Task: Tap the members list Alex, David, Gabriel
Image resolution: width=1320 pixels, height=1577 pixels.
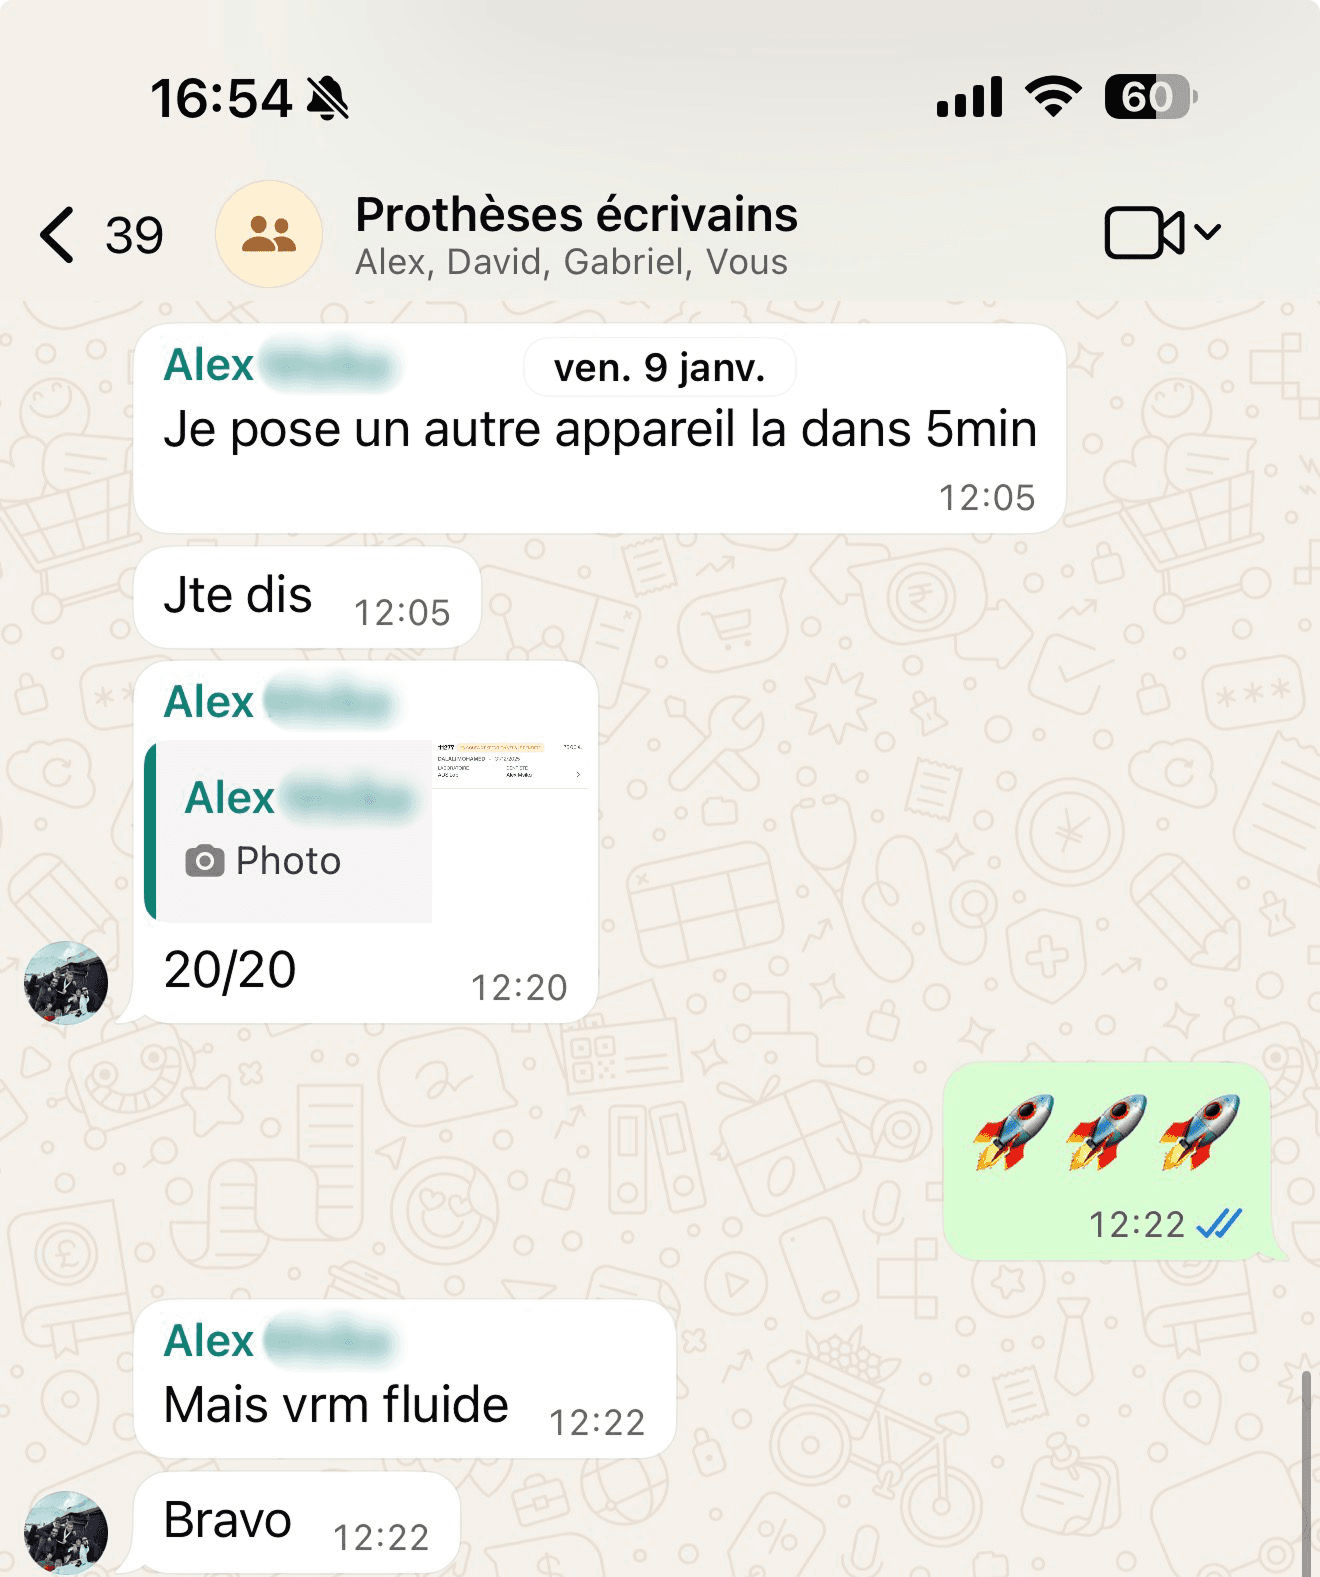Action: pyautogui.click(x=571, y=262)
